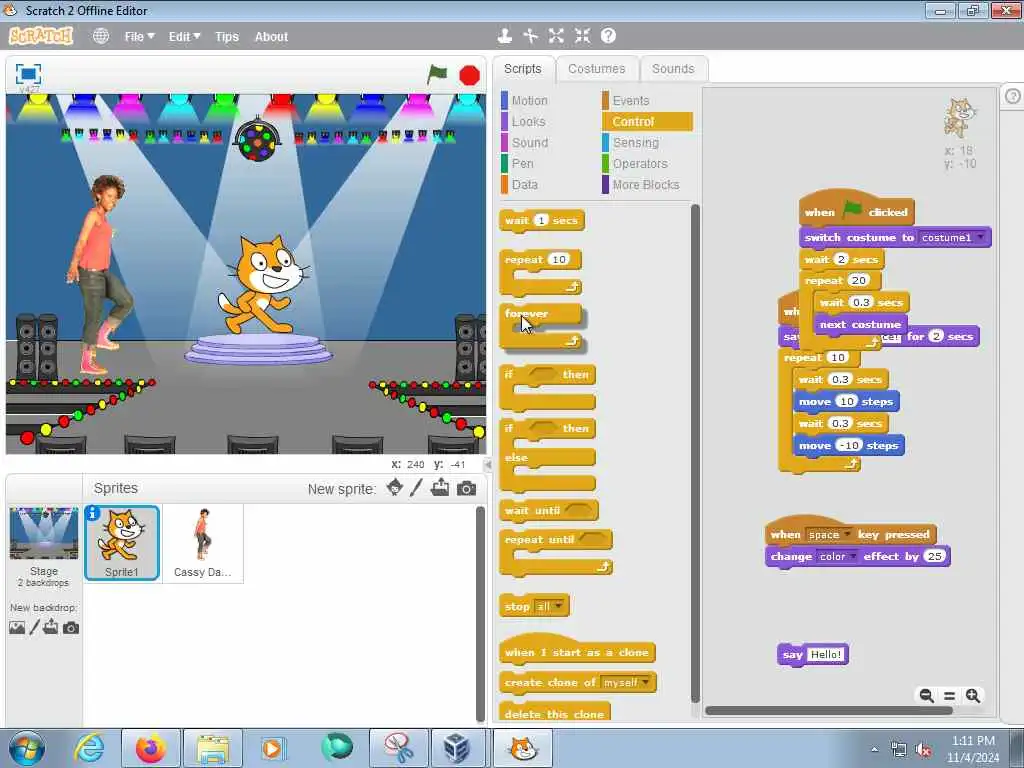The height and width of the screenshot is (768, 1024).
Task: Select the Shrink sprite tool
Action: tap(582, 36)
